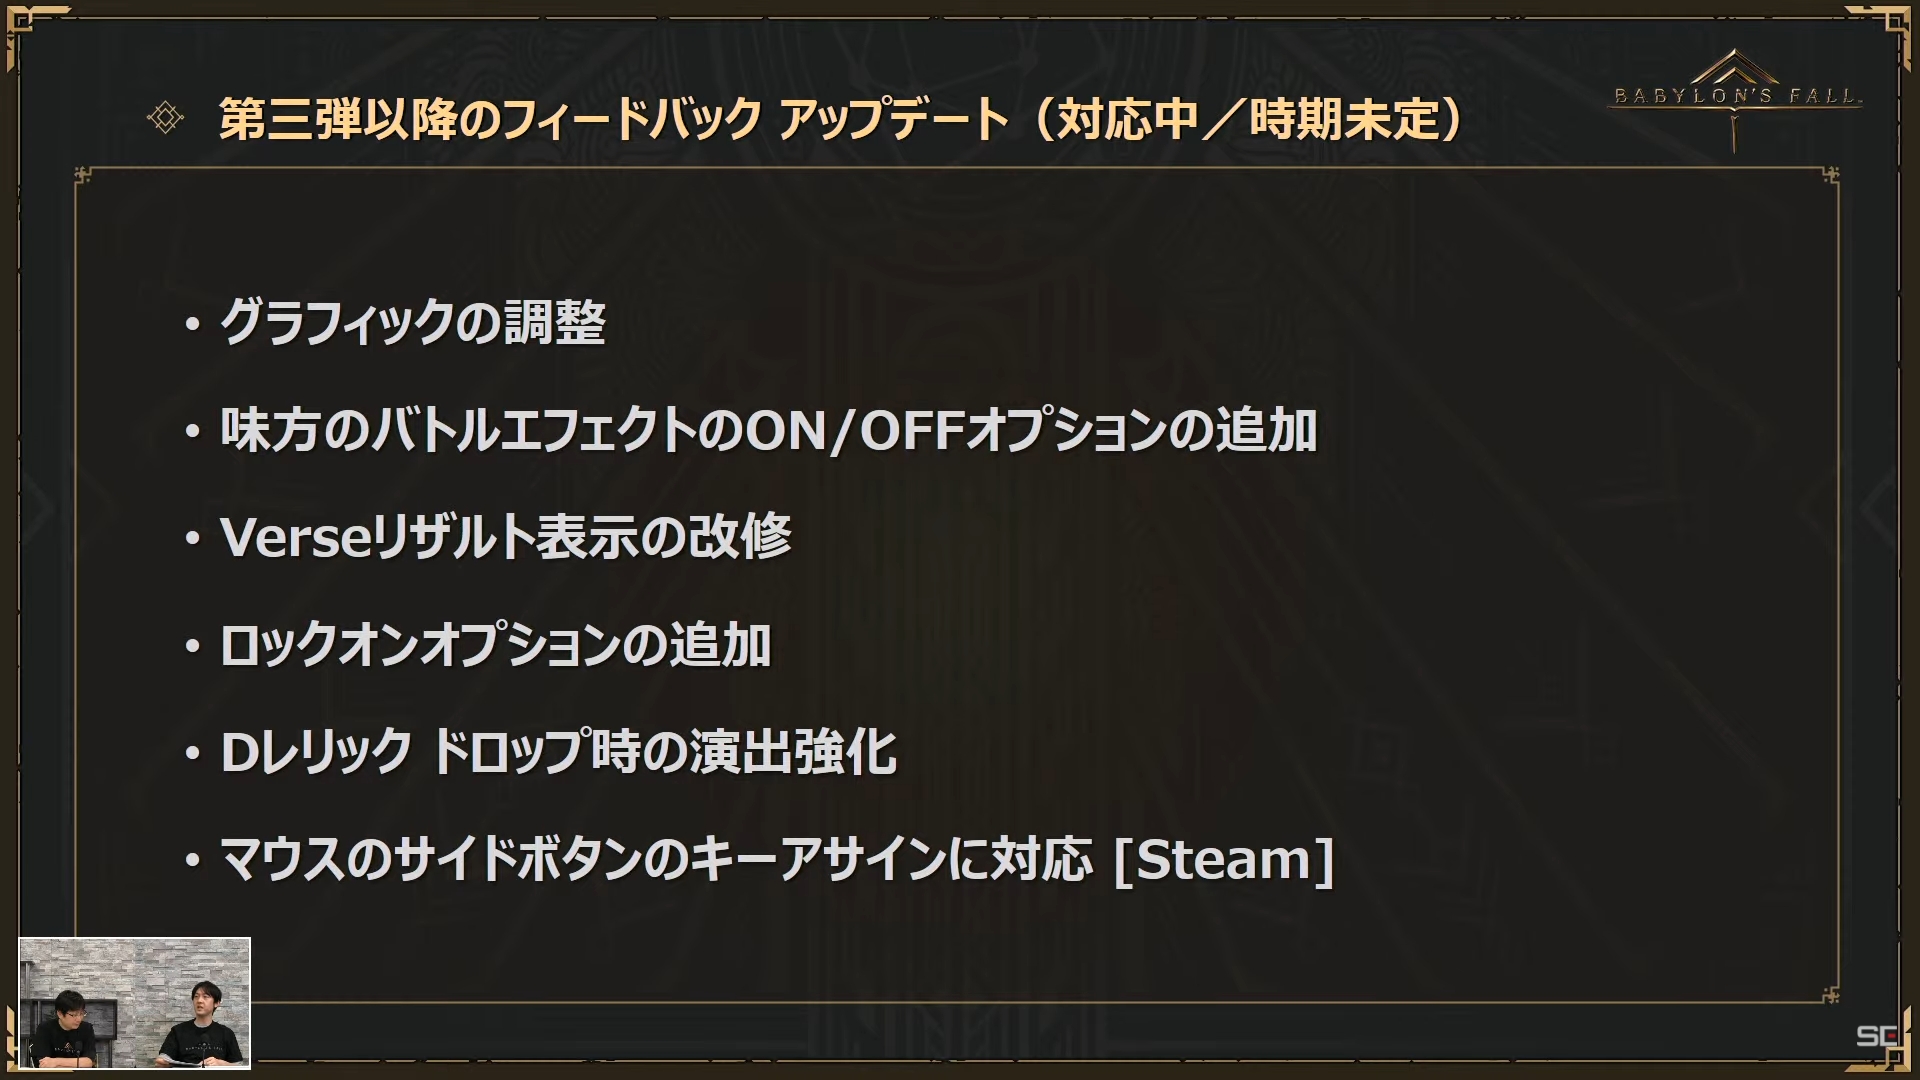Viewport: 1920px width, 1080px height.
Task: Open the presenters' webcam thumbnail
Action: click(135, 1003)
